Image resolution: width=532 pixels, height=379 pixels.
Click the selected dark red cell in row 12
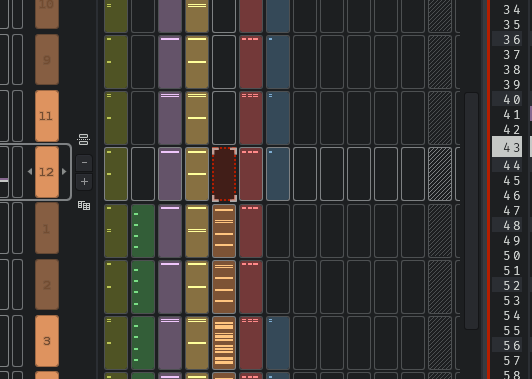224,174
